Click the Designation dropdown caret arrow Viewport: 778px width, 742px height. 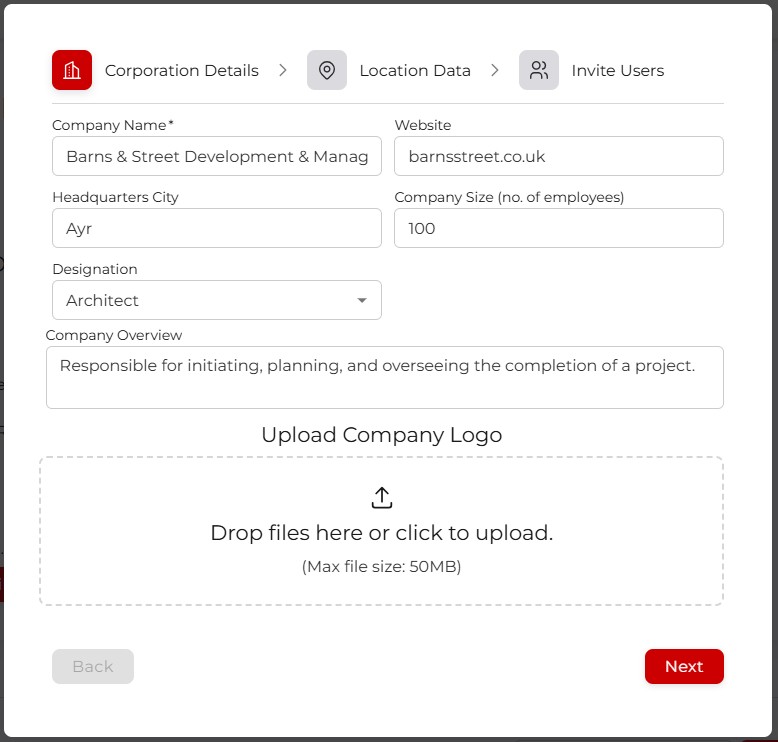(362, 300)
